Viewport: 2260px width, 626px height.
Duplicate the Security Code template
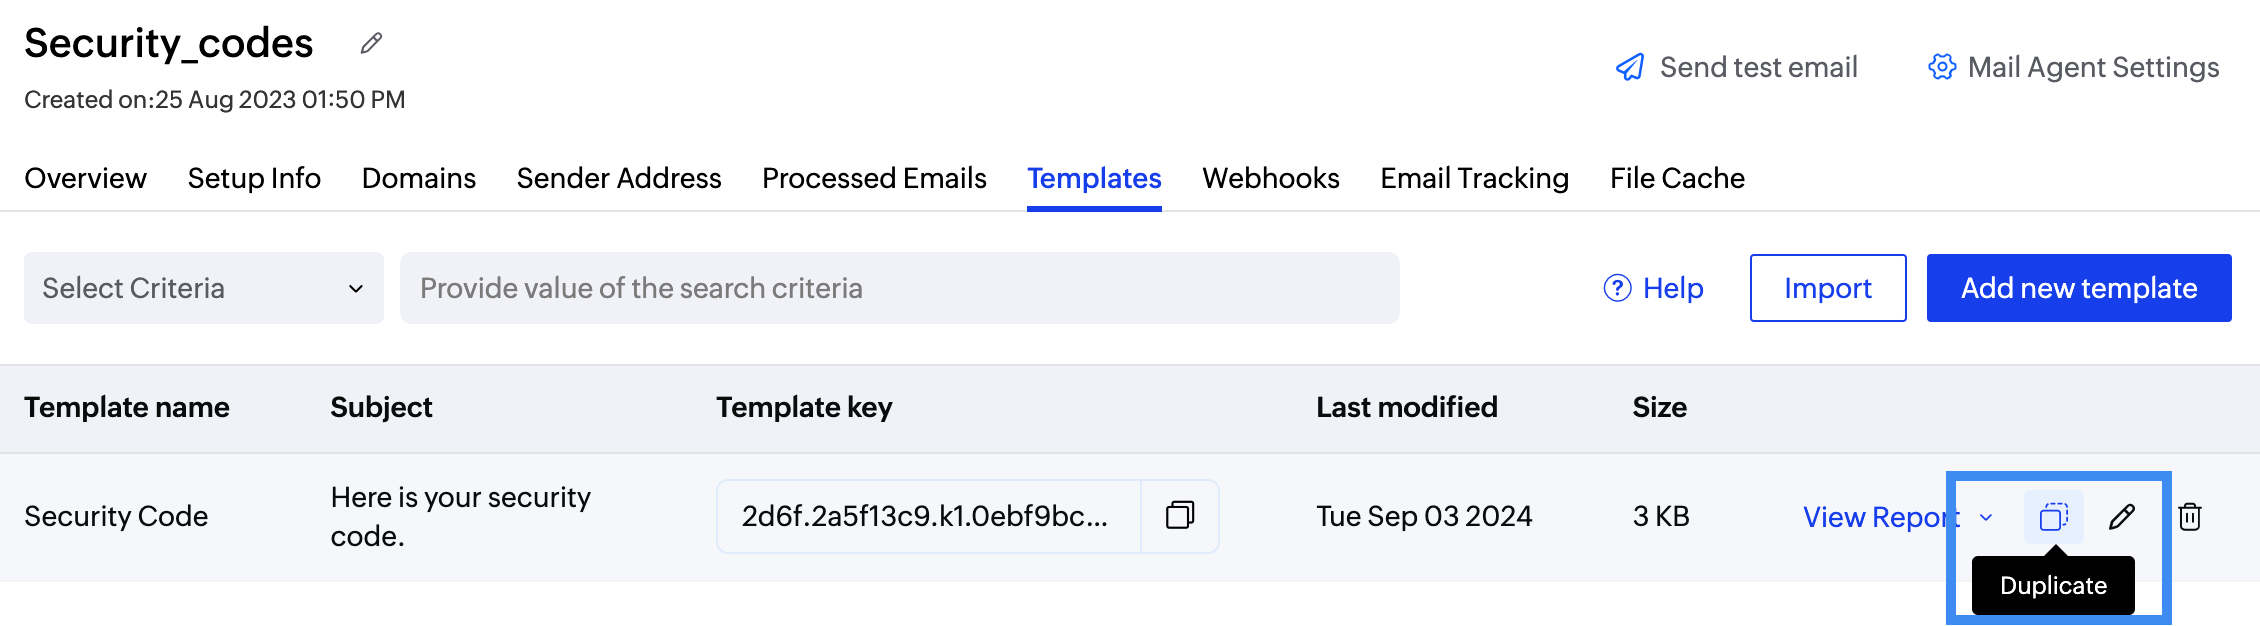2054,517
